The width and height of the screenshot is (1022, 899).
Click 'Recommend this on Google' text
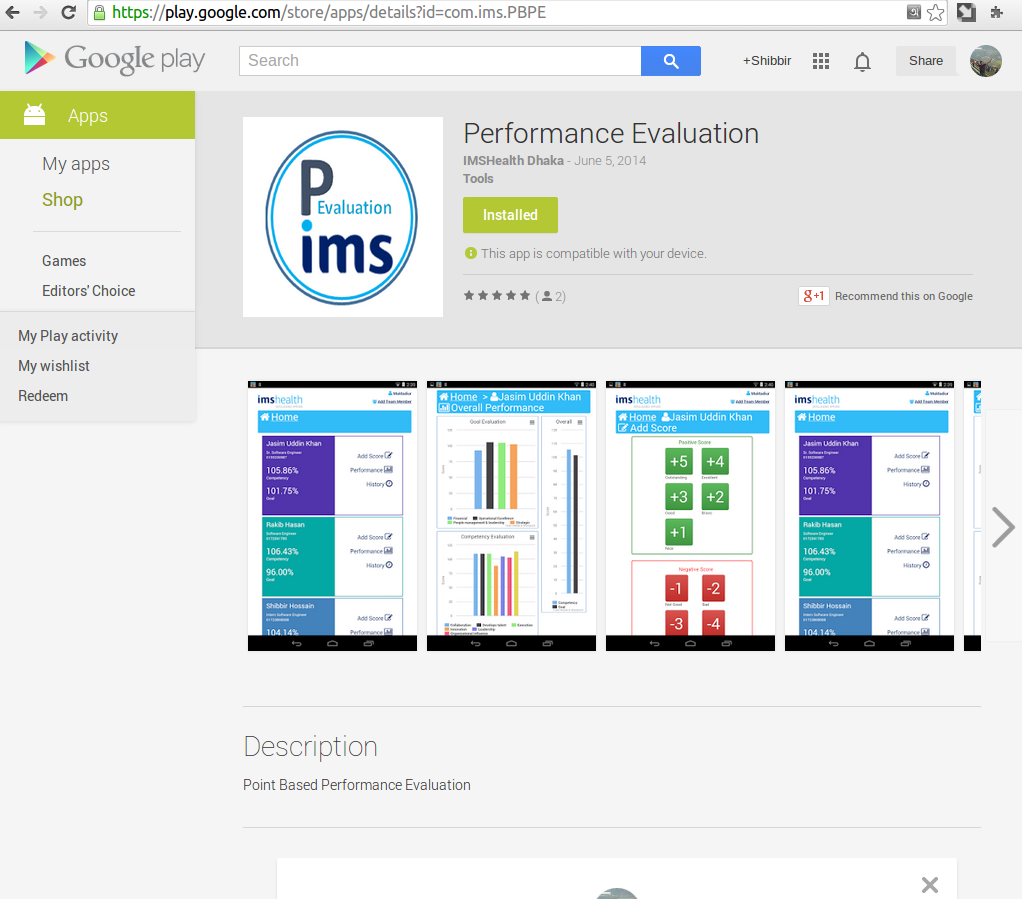903,296
